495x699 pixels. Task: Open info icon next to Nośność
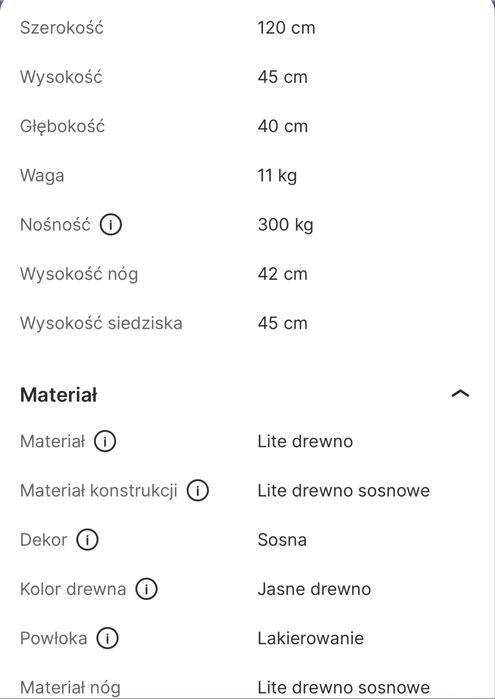[111, 224]
